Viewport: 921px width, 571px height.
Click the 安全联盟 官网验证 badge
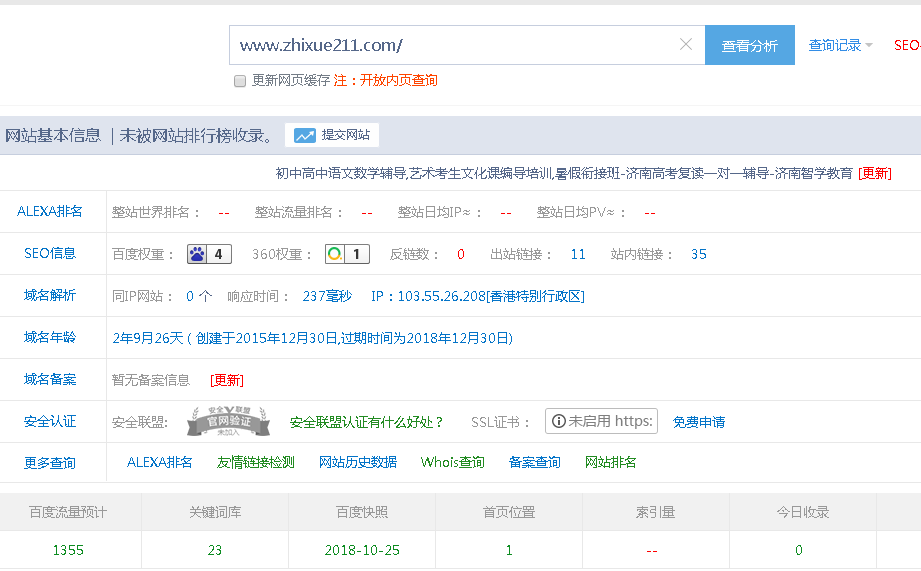[x=228, y=421]
